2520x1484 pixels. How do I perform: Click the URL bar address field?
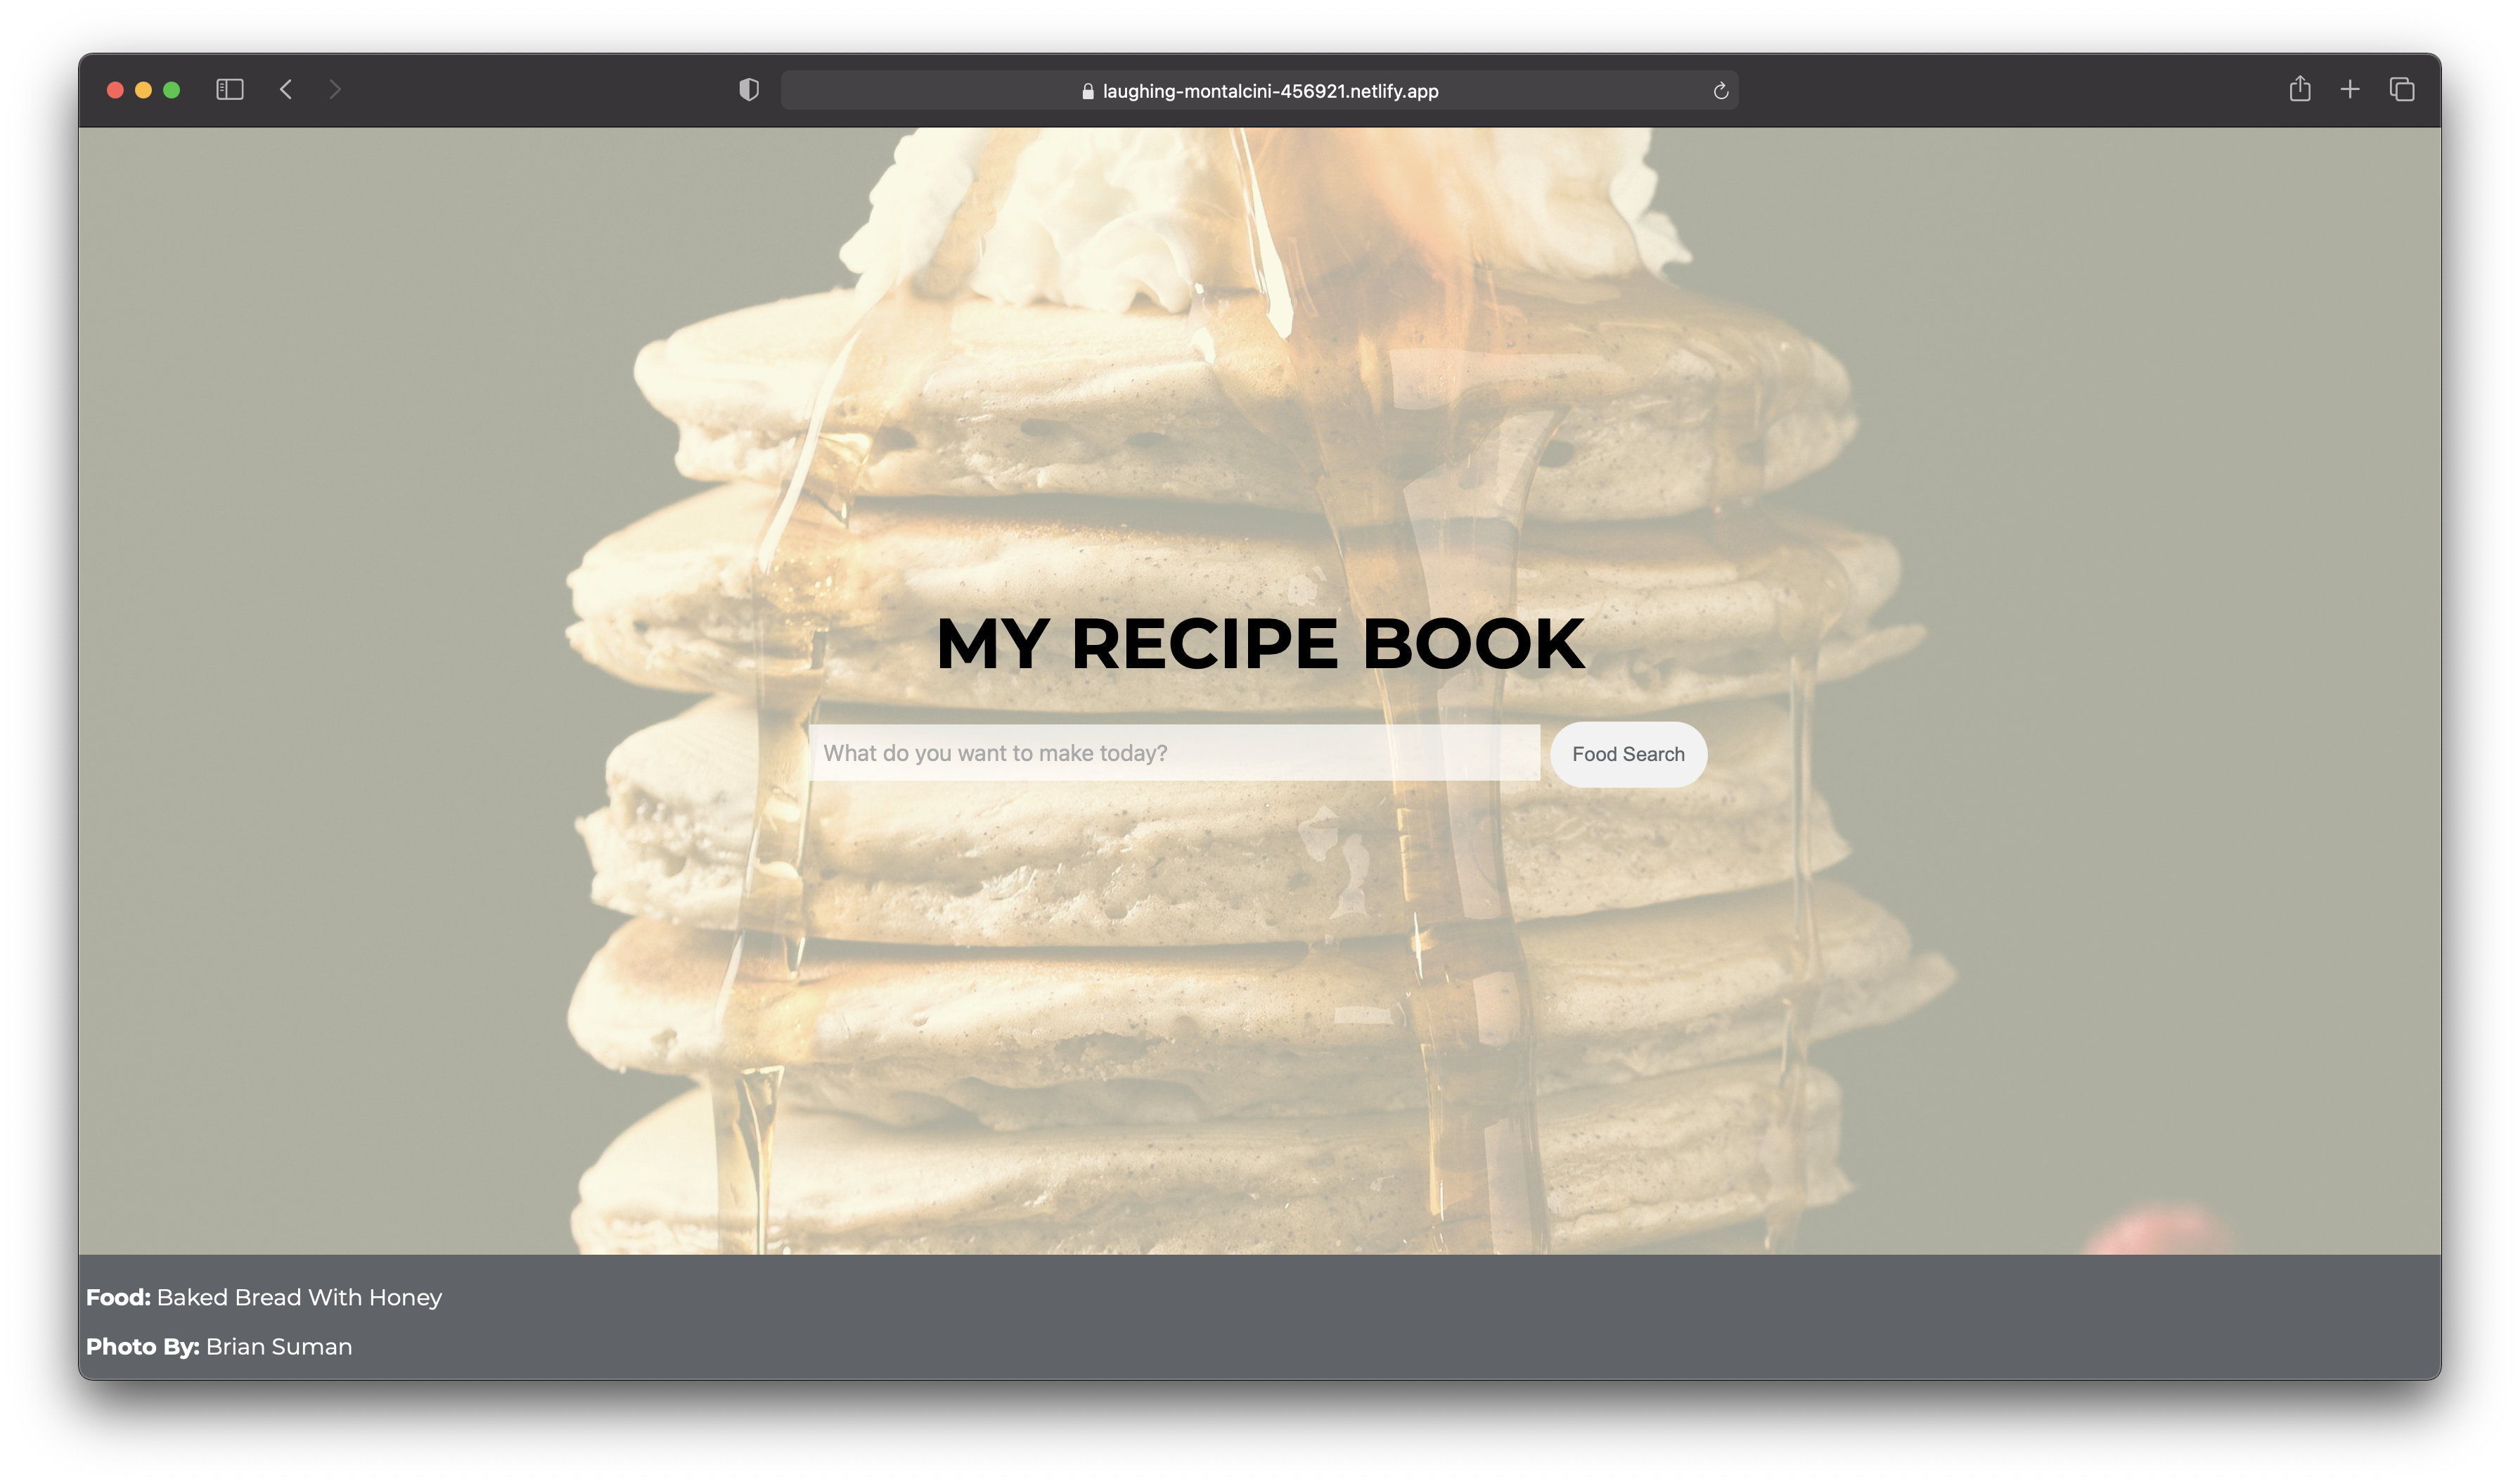[x=1259, y=90]
